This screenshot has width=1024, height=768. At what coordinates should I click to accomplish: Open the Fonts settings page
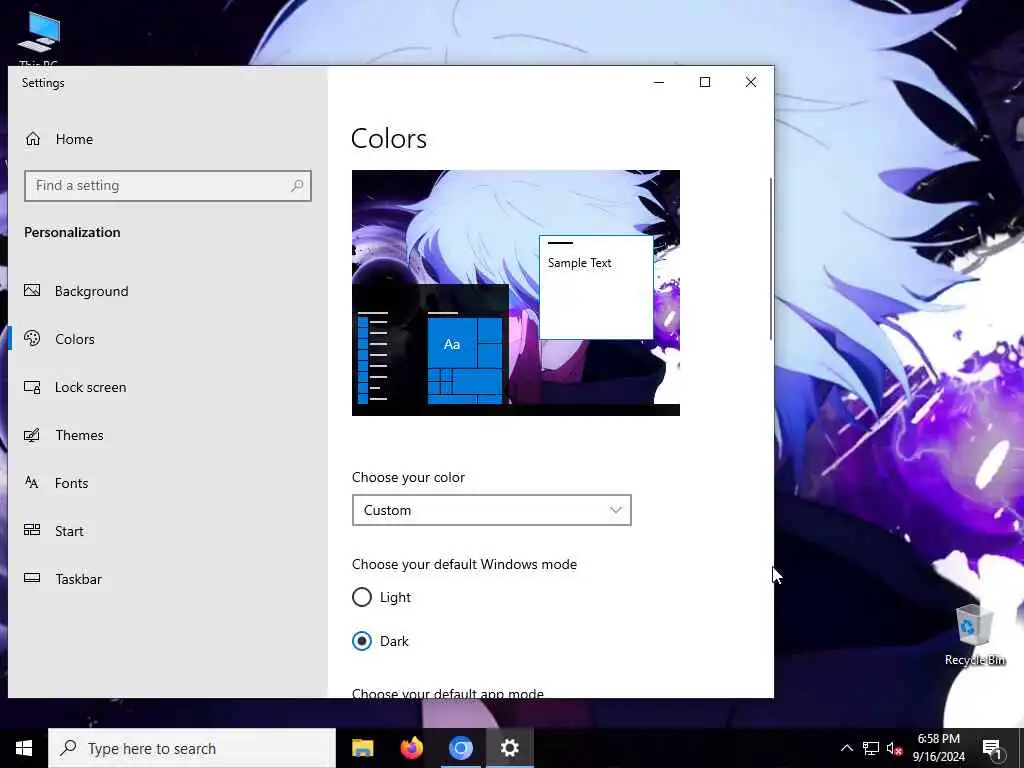(x=168, y=483)
